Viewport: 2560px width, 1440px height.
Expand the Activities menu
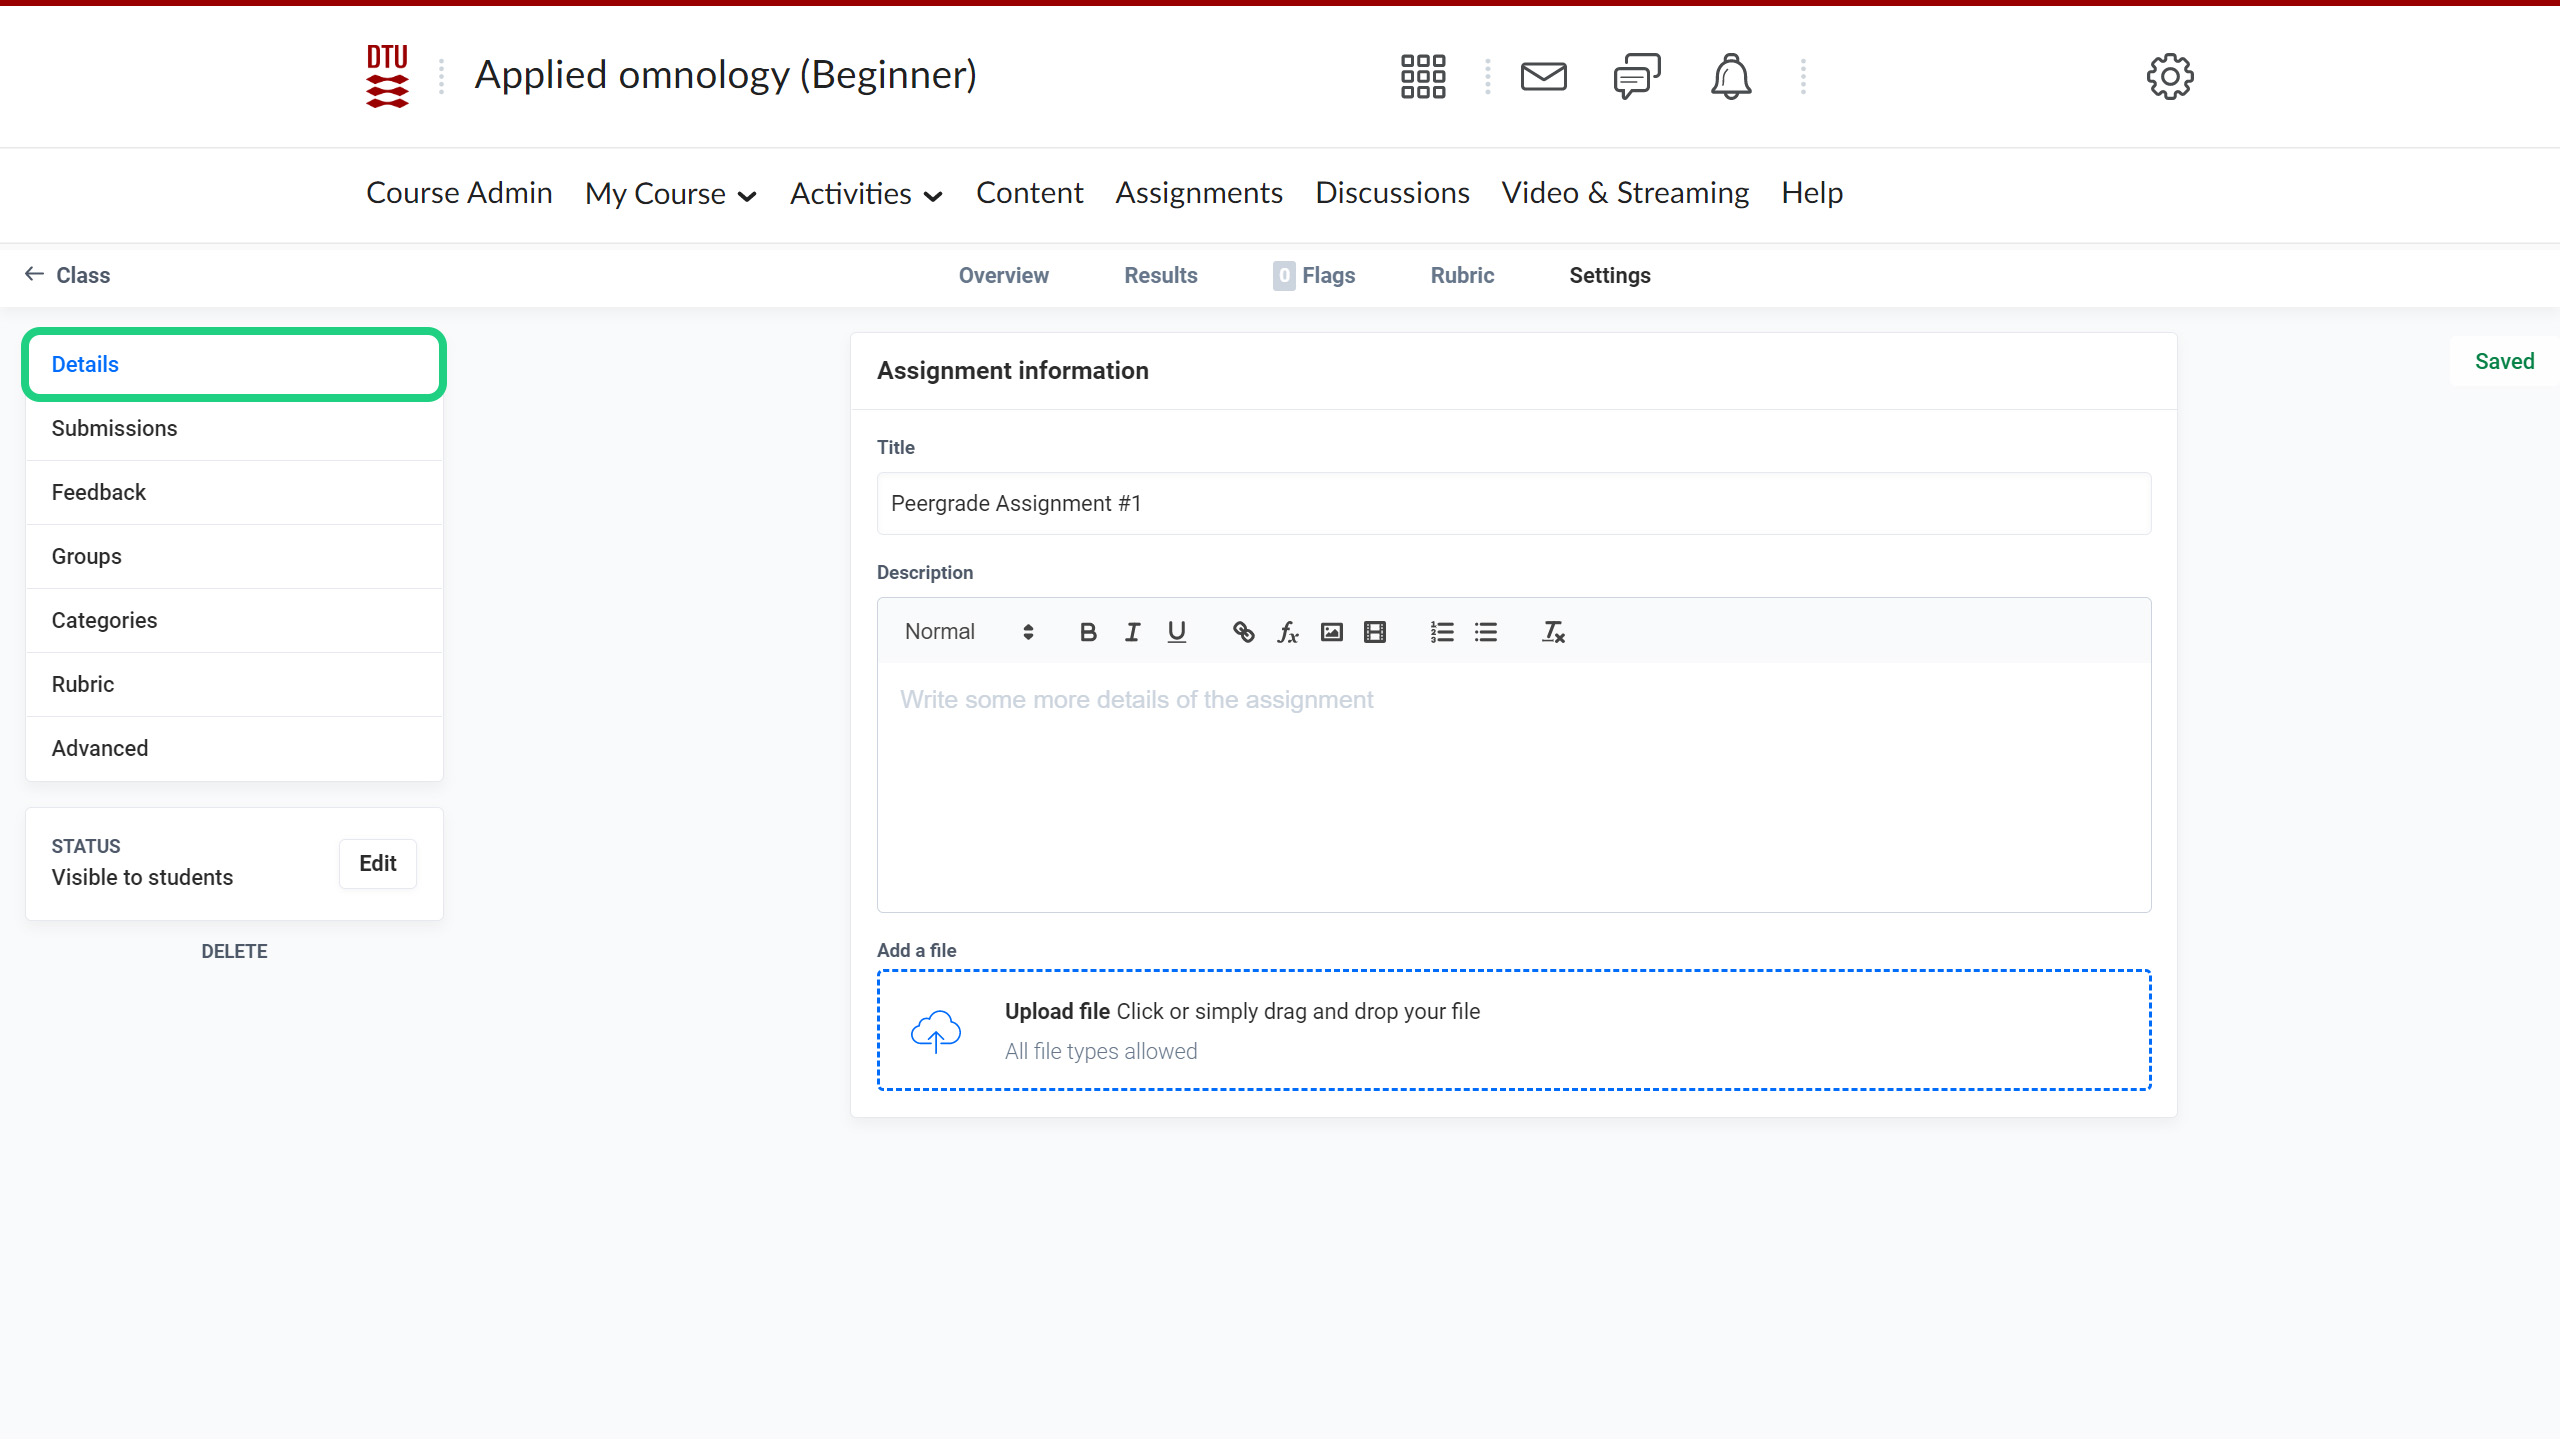(866, 194)
